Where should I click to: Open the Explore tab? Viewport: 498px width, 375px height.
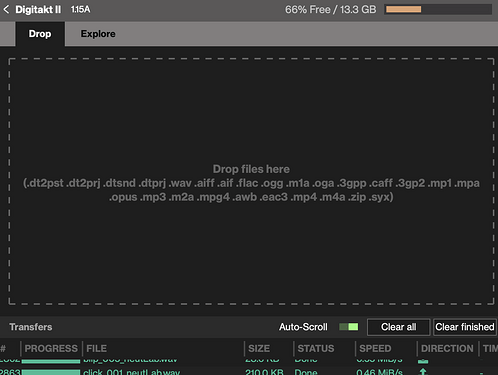tap(98, 34)
